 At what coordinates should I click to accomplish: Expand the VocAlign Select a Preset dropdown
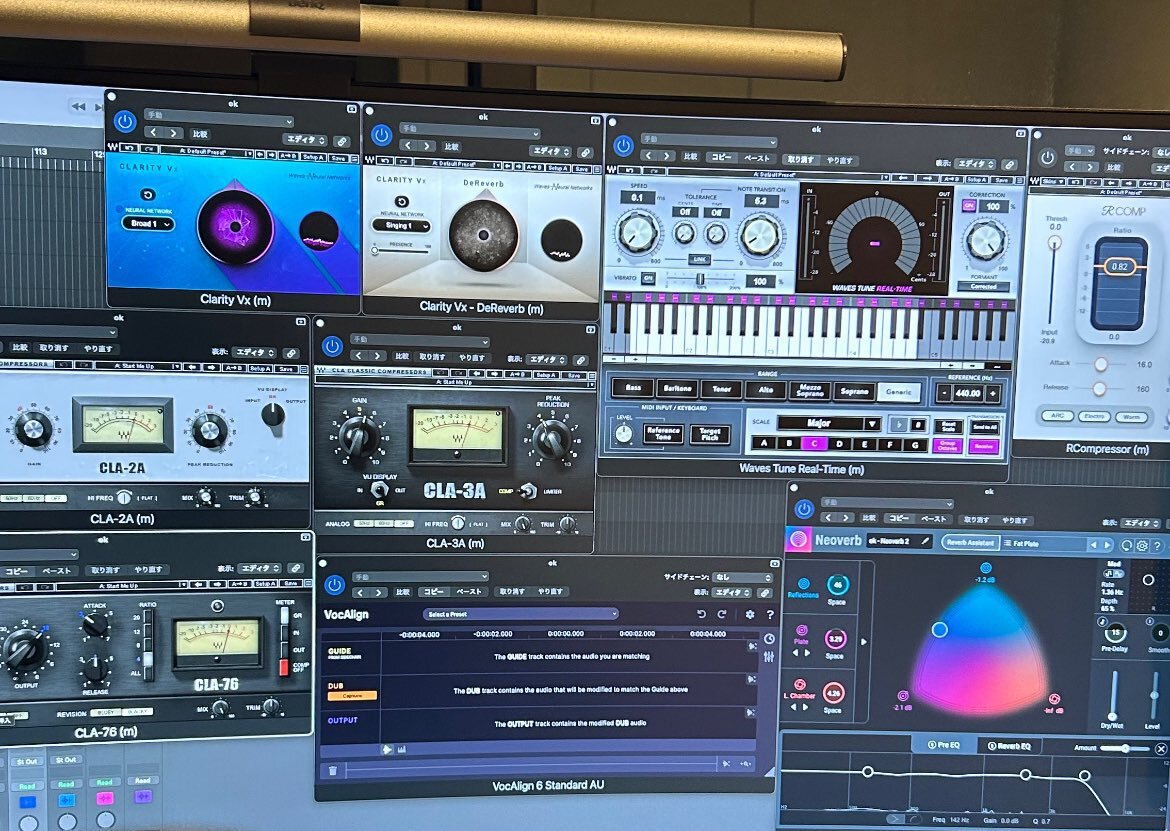point(520,614)
